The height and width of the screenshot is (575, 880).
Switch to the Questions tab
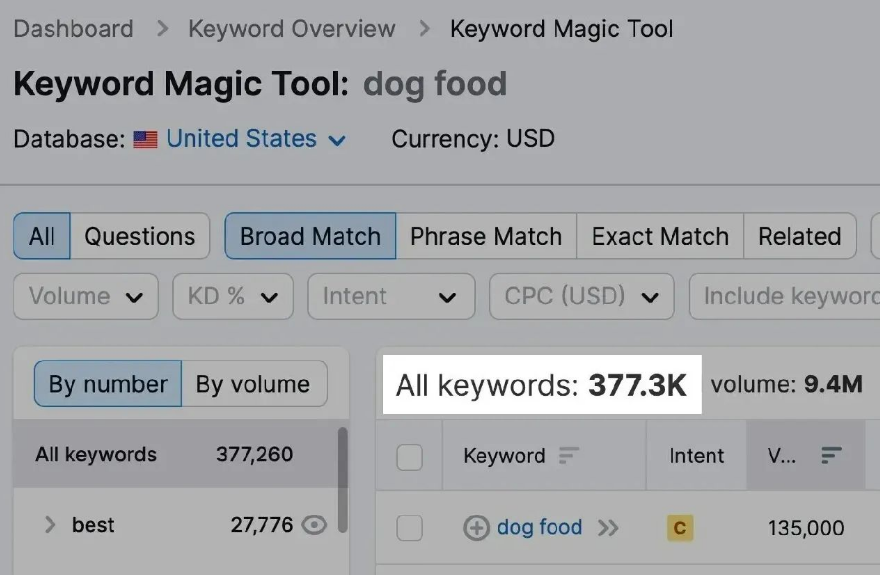[x=140, y=236]
